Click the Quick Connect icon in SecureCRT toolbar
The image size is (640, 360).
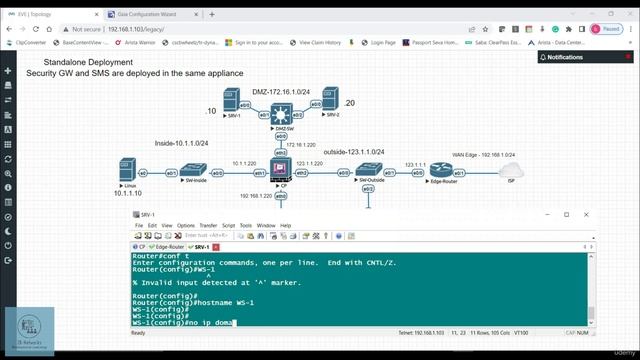click(x=148, y=236)
